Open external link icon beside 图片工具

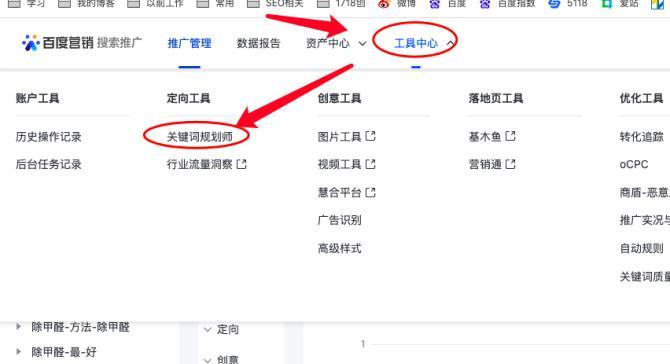[370, 136]
